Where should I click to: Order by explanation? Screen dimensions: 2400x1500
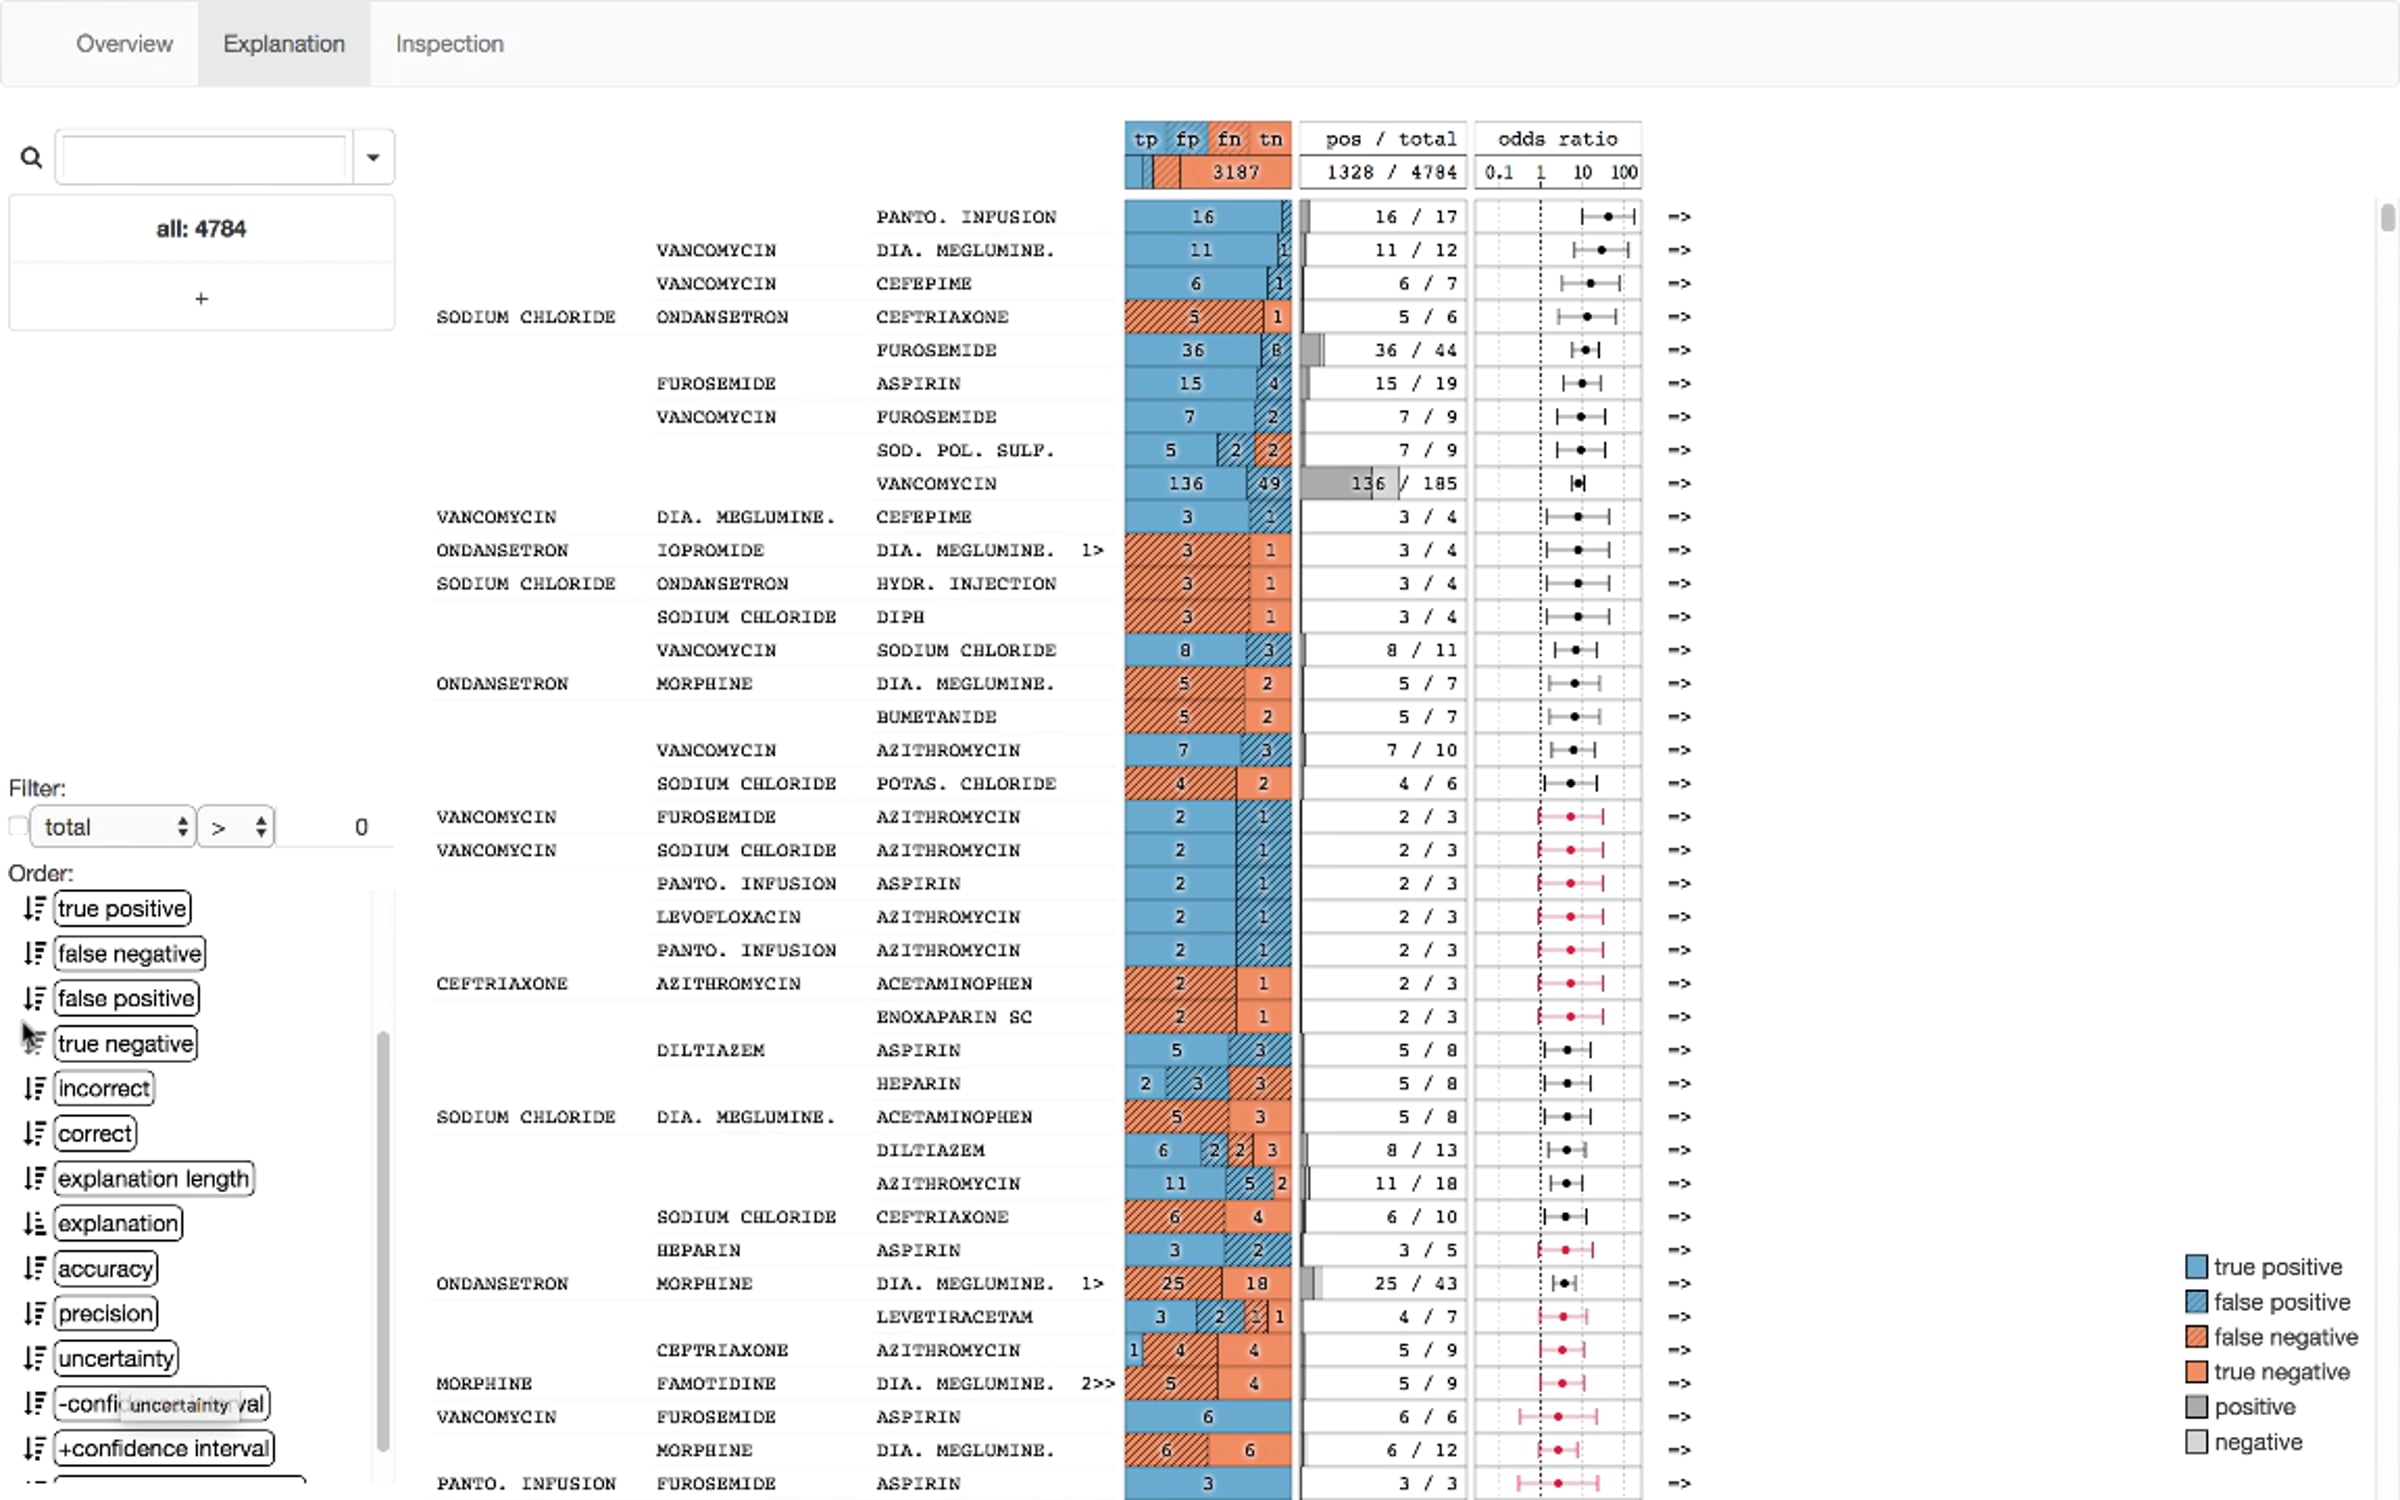pyautogui.click(x=118, y=1223)
